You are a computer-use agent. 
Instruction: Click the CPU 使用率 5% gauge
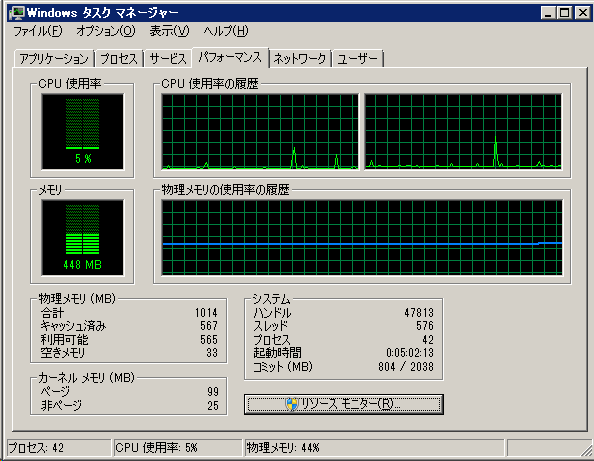83,131
